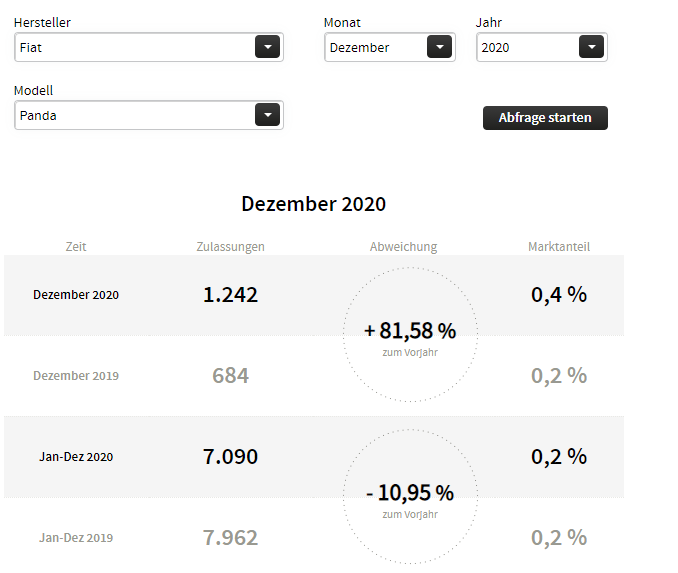Click the +81,58 % deviation circle
678x573 pixels.
pyautogui.click(x=410, y=335)
